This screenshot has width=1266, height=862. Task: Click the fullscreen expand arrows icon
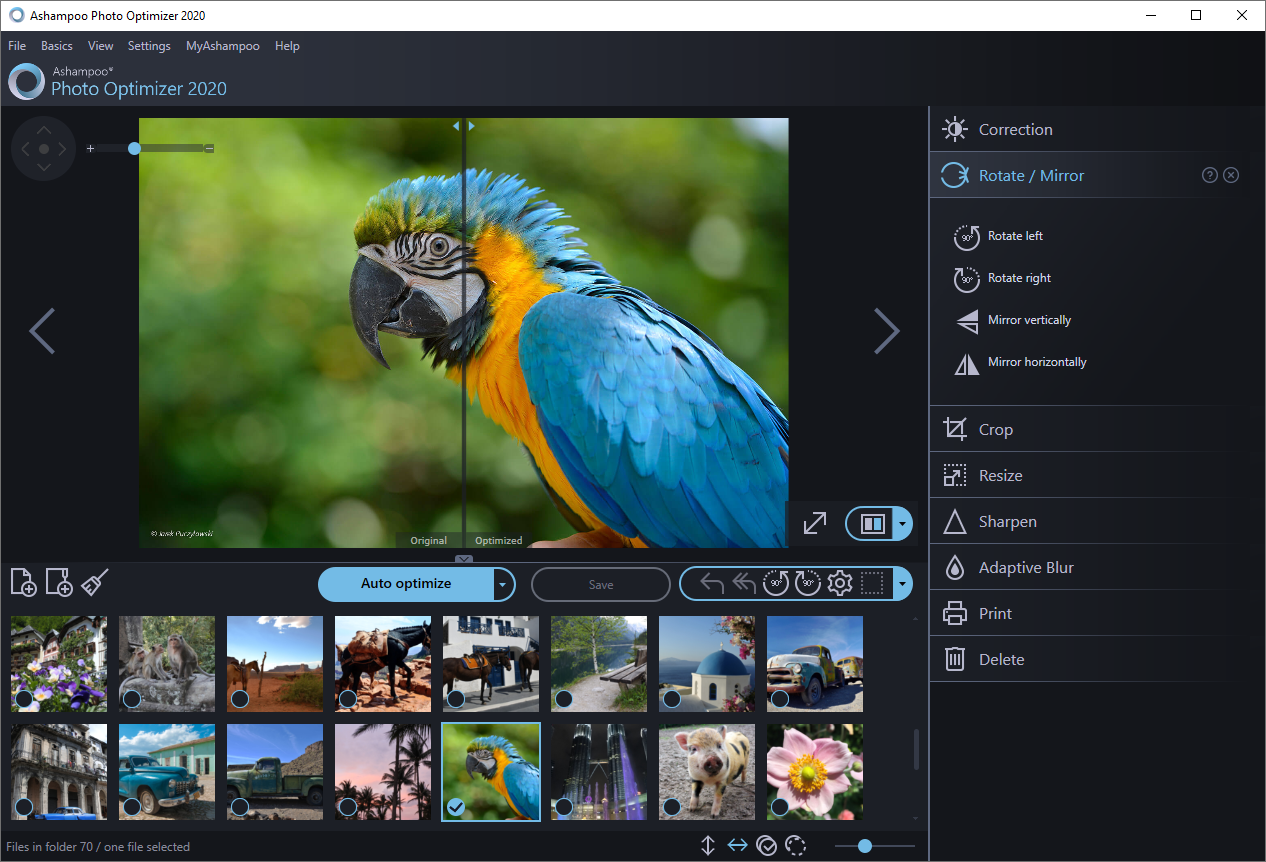(x=815, y=523)
